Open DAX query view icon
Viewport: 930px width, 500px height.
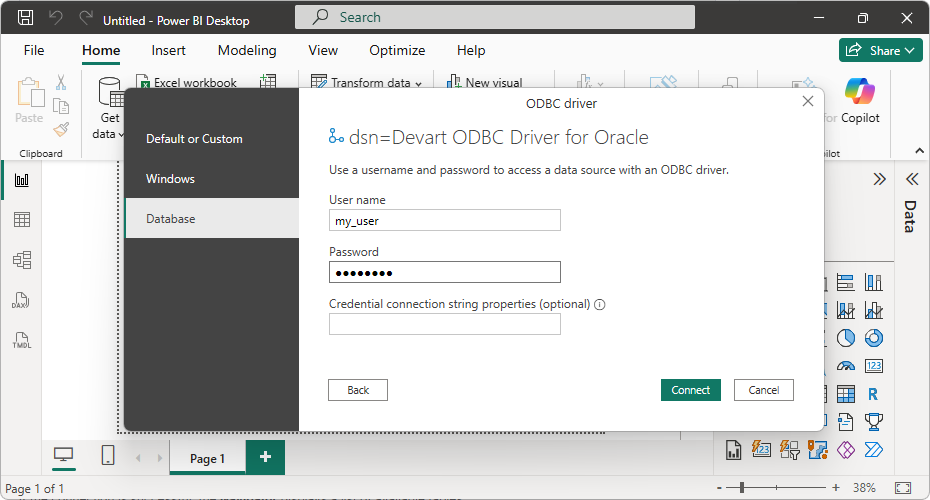pos(21,300)
